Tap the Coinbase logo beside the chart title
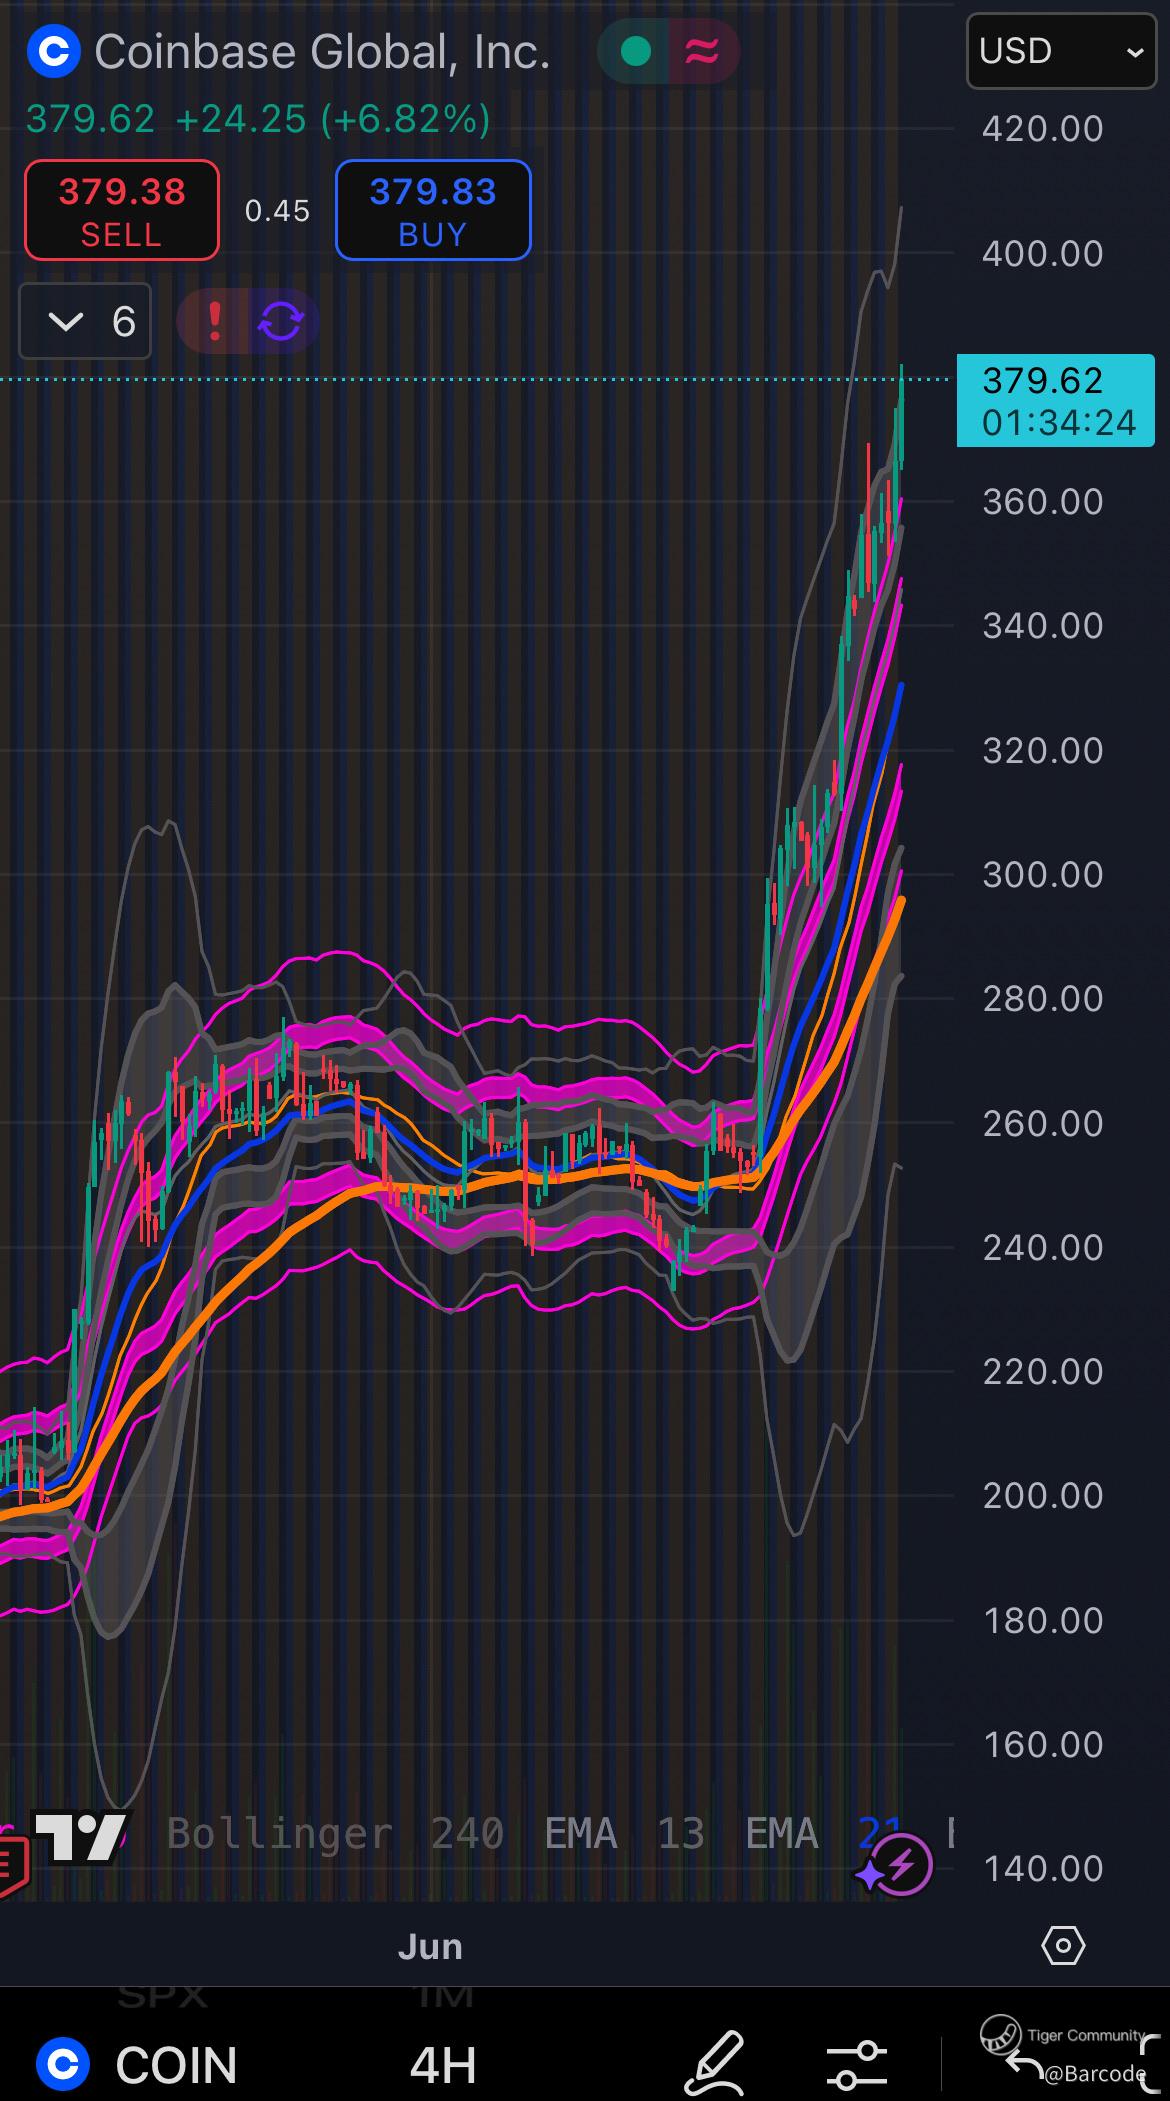The height and width of the screenshot is (2101, 1170). point(53,52)
